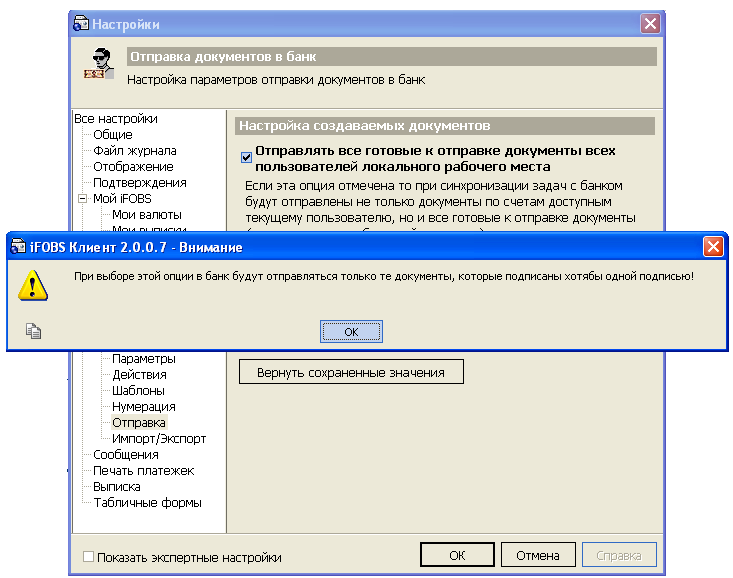
Task: Select 'Сообщения' in the settings tree
Action: point(126,455)
